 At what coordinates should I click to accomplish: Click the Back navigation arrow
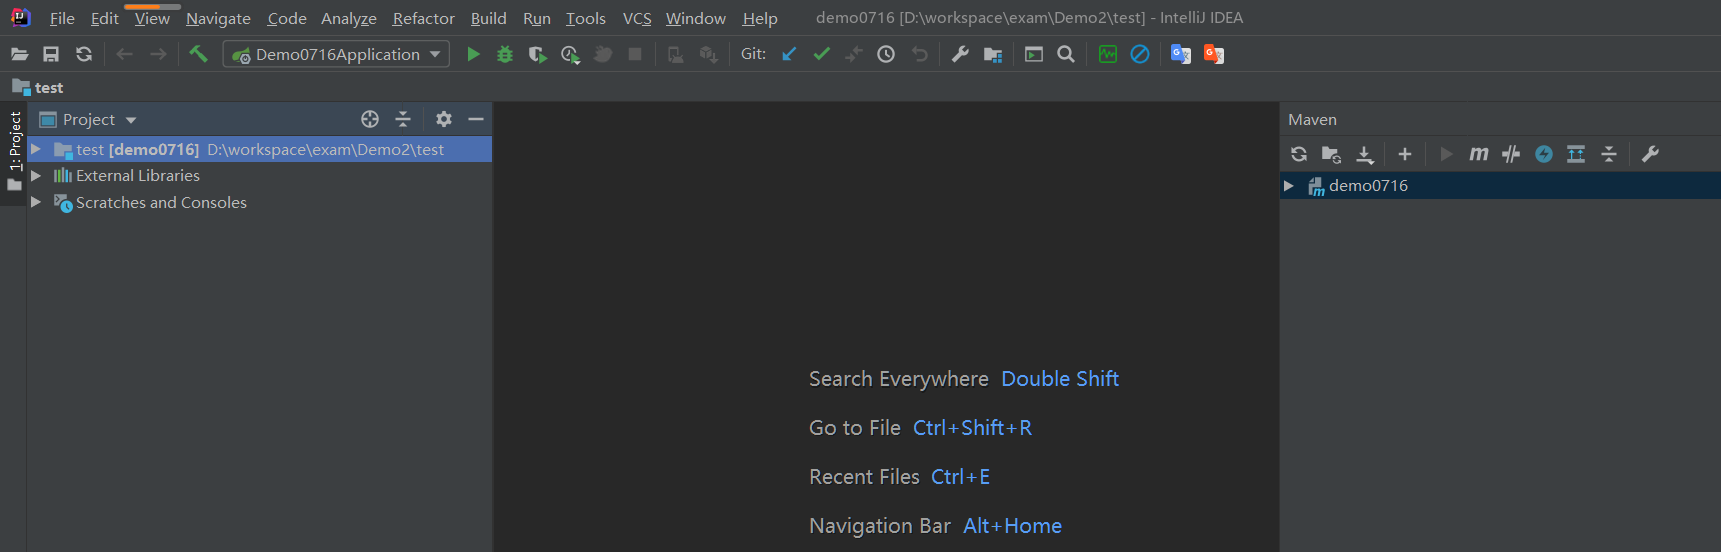124,54
